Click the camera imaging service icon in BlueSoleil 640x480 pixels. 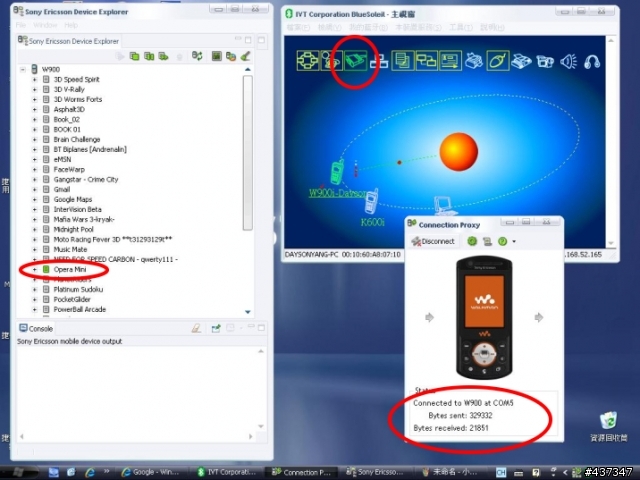[x=545, y=61]
